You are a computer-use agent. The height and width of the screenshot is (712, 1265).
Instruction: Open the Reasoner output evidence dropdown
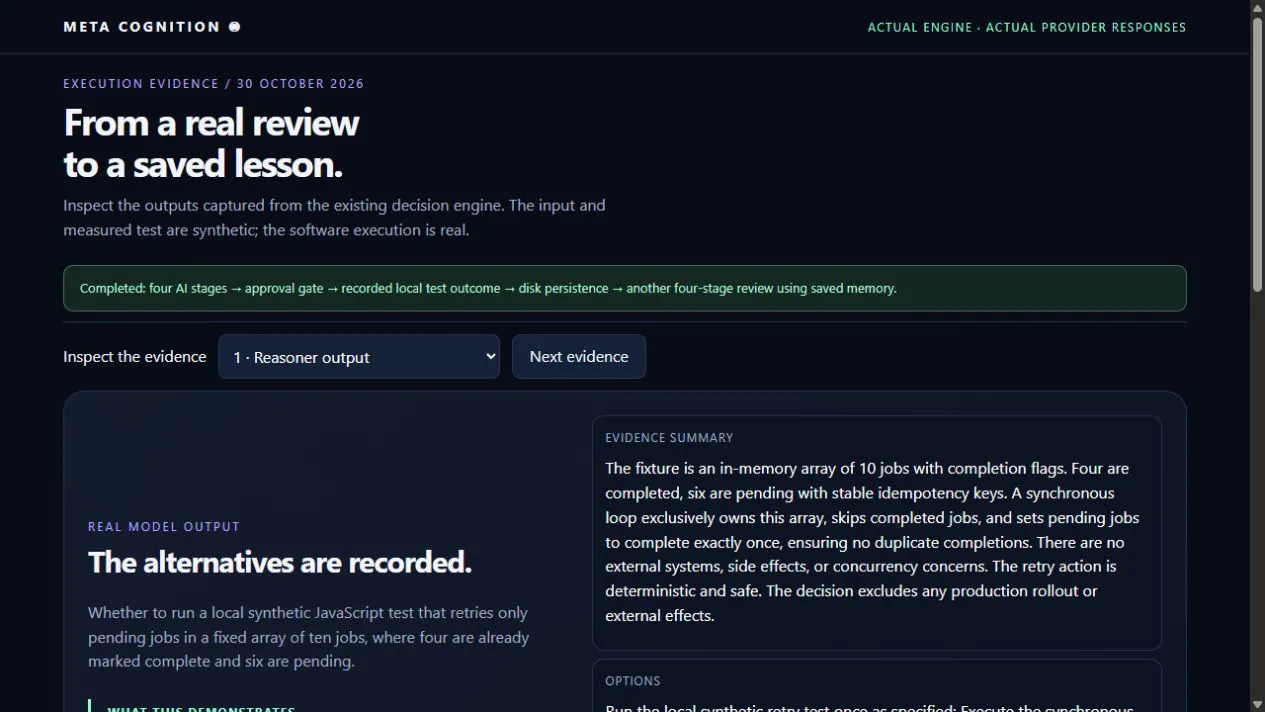(x=359, y=357)
